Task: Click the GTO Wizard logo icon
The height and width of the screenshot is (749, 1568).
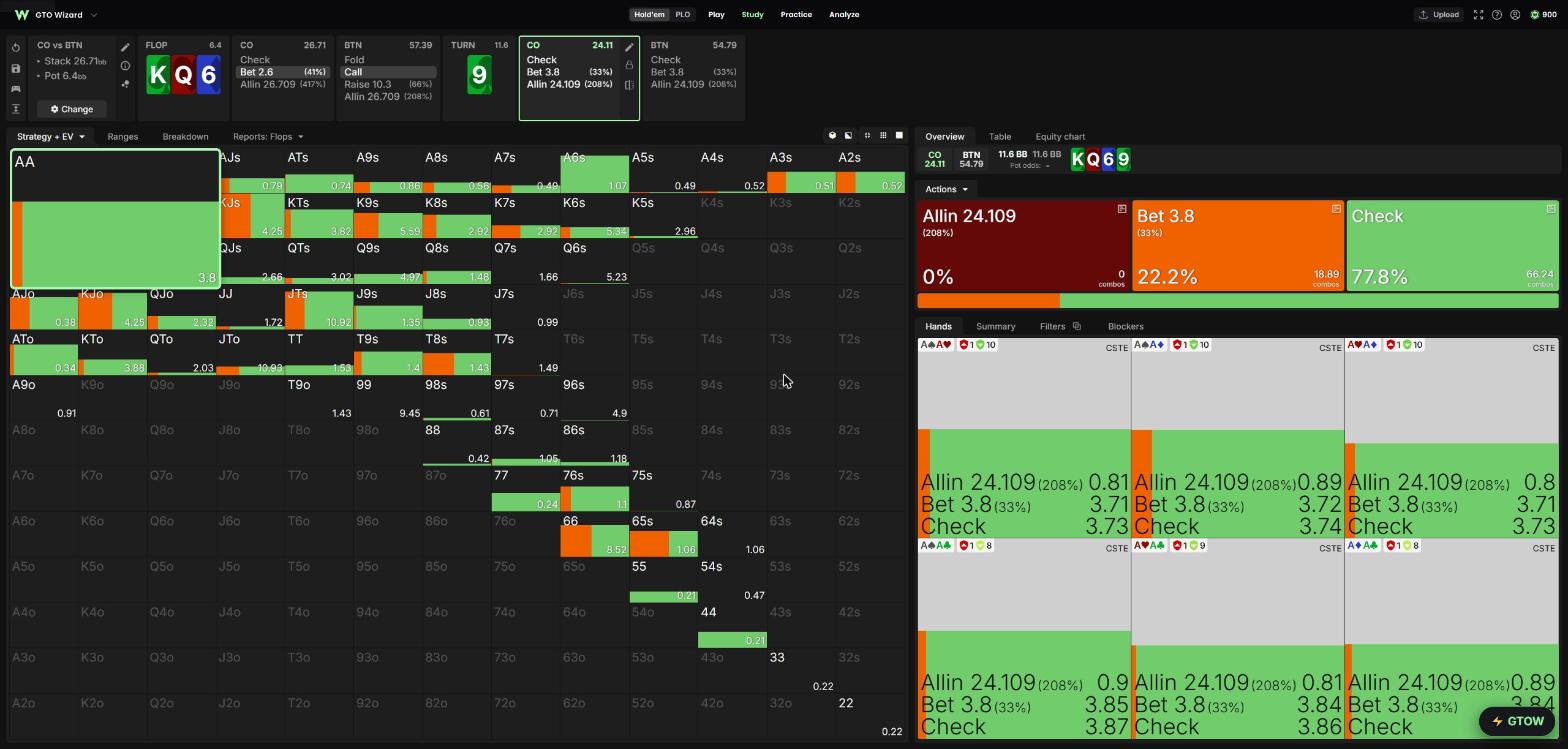Action: click(21, 15)
